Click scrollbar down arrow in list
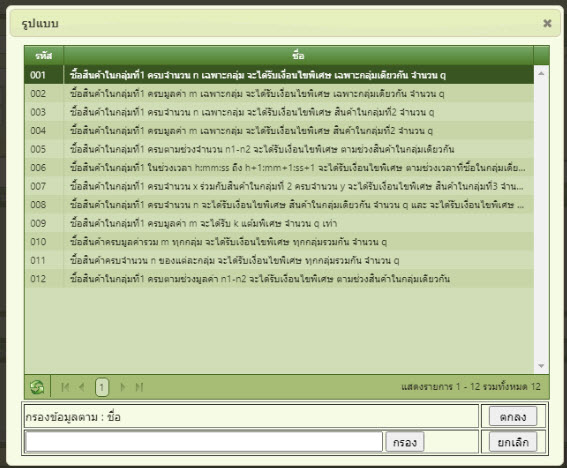 (541, 366)
